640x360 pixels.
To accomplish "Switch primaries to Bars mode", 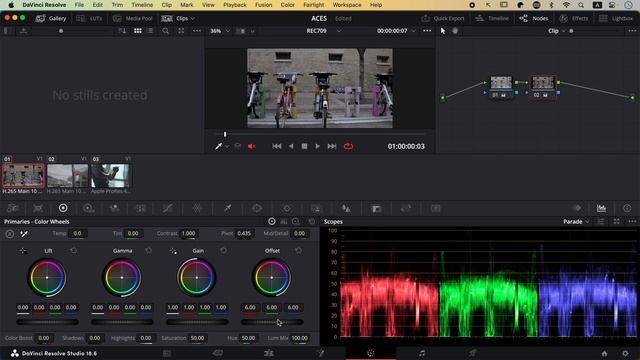I will click(284, 221).
